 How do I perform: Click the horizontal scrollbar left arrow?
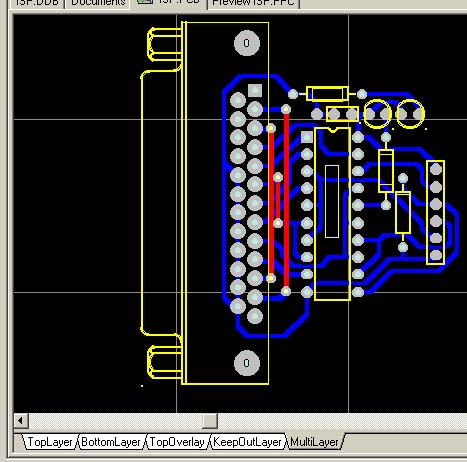click(x=21, y=420)
